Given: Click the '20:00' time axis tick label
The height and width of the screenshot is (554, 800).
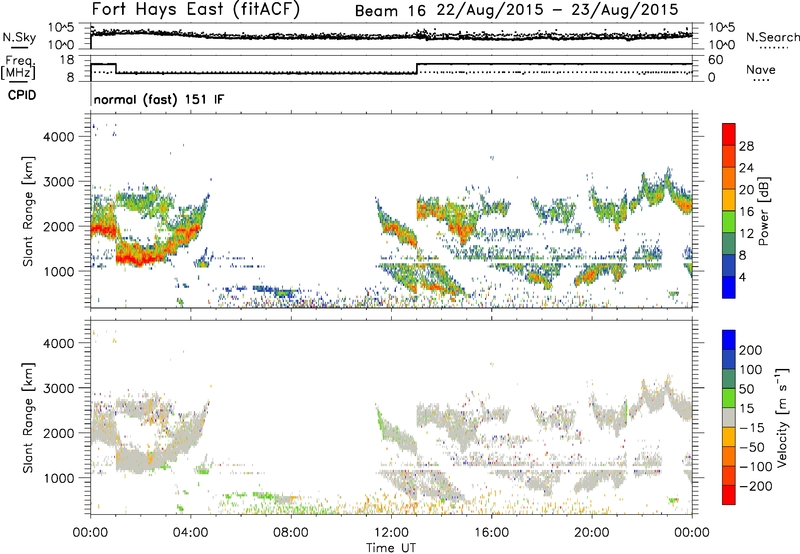Looking at the screenshot, I should click(591, 533).
